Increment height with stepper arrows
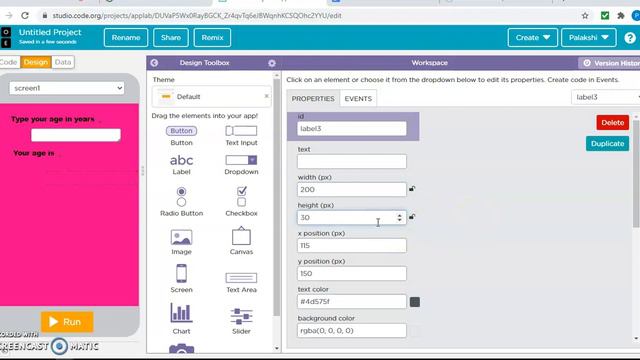 point(400,215)
